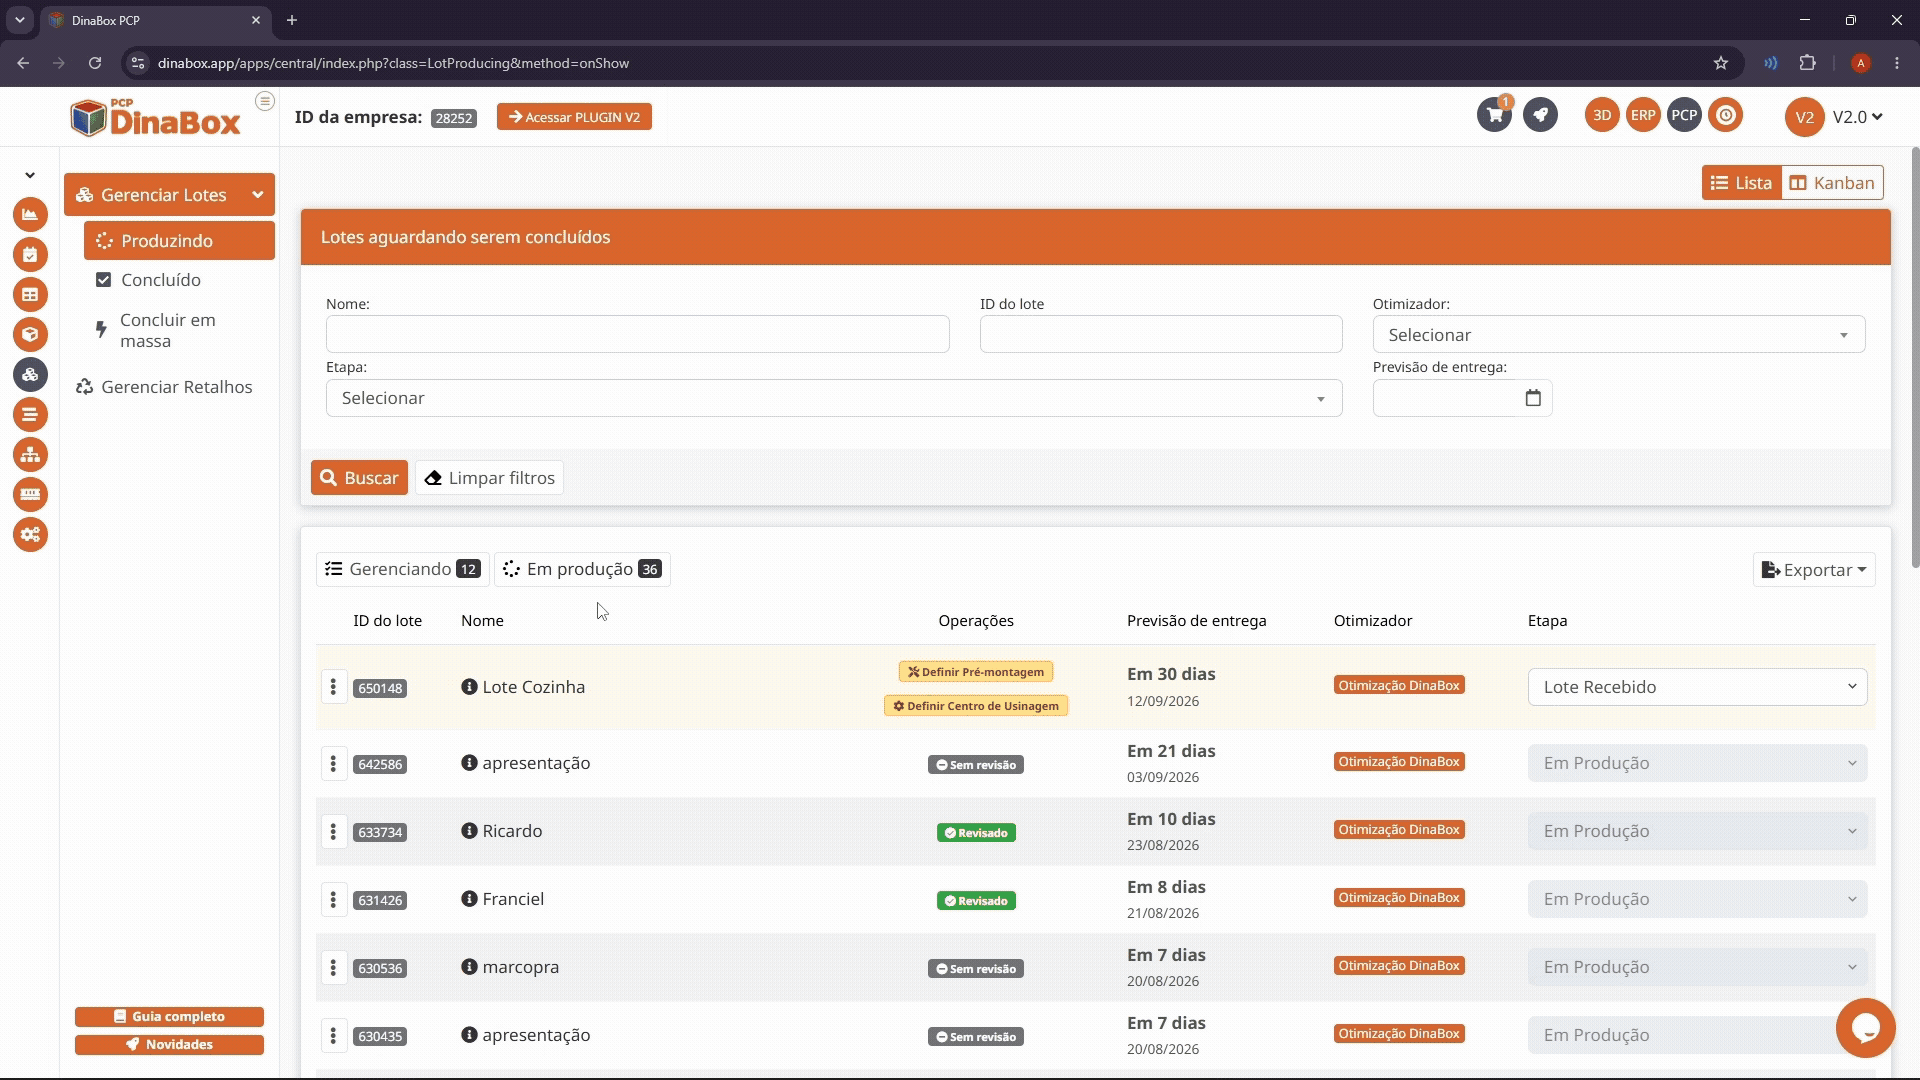Open Etapa dropdown for Franciel lot

[1697, 899]
